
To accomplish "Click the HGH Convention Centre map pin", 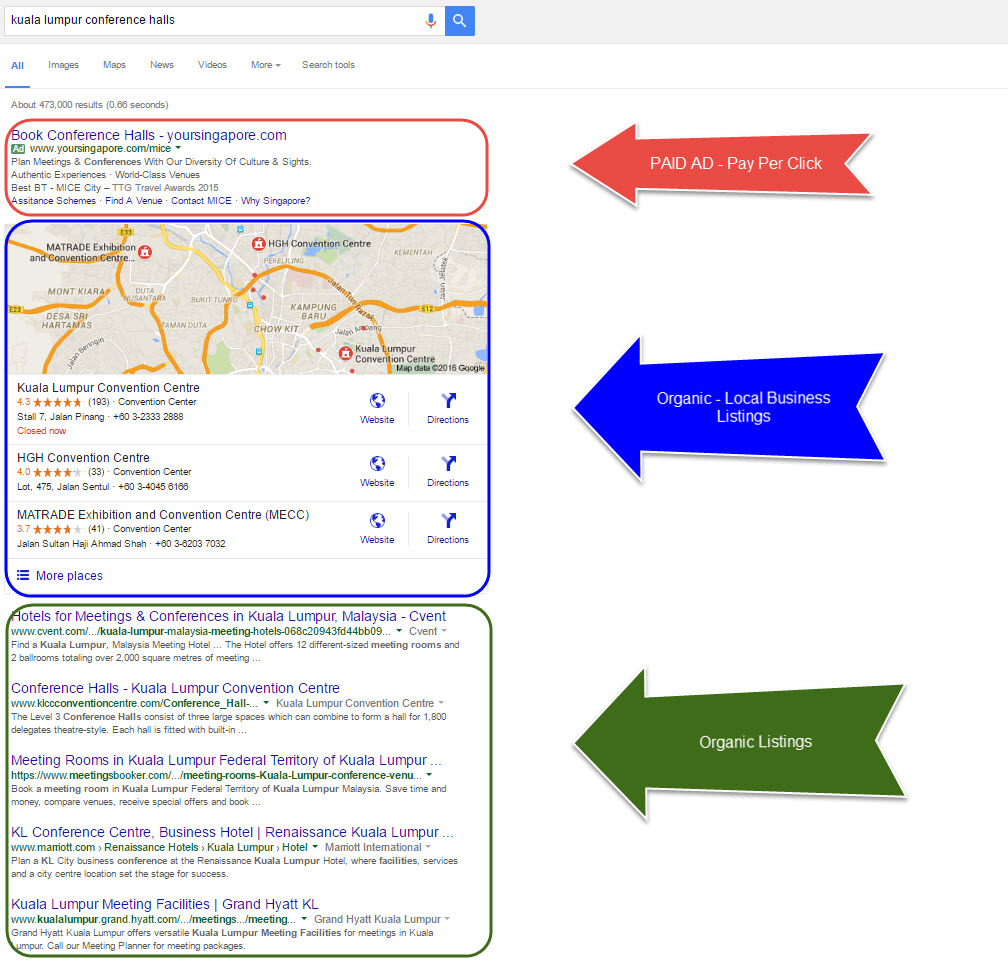I will point(258,244).
